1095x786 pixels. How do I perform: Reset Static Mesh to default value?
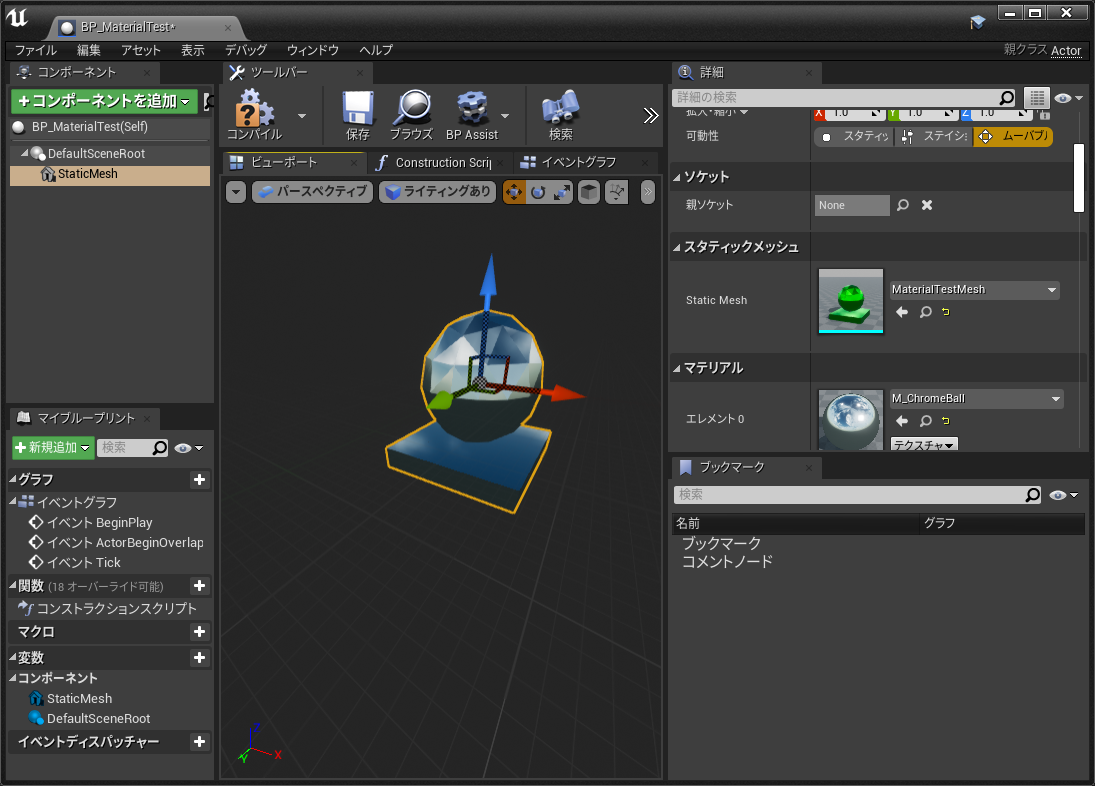tap(946, 312)
